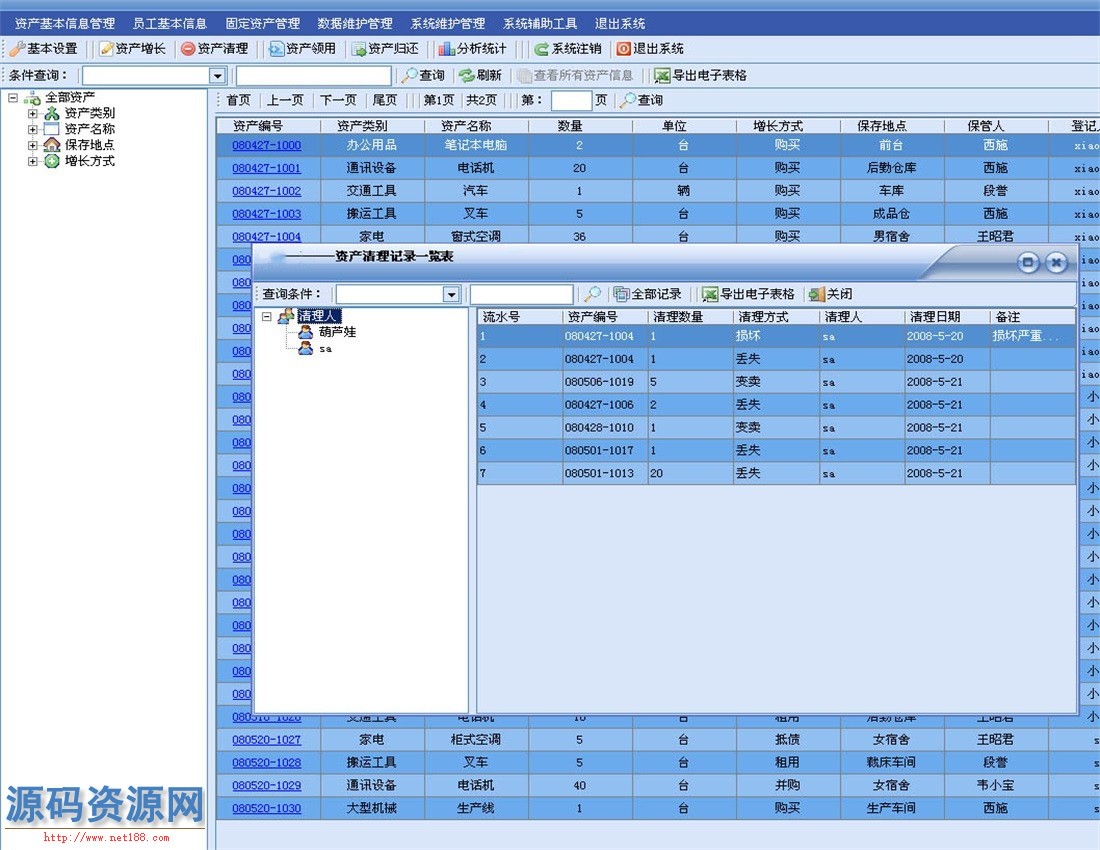The image size is (1100, 850).
Task: Select the 葫芦娃 user in the tree
Action: 337,332
